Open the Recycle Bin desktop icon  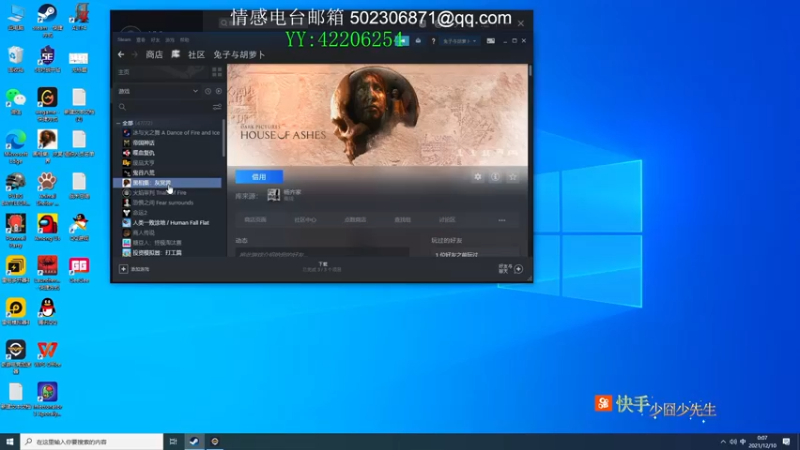point(16,59)
